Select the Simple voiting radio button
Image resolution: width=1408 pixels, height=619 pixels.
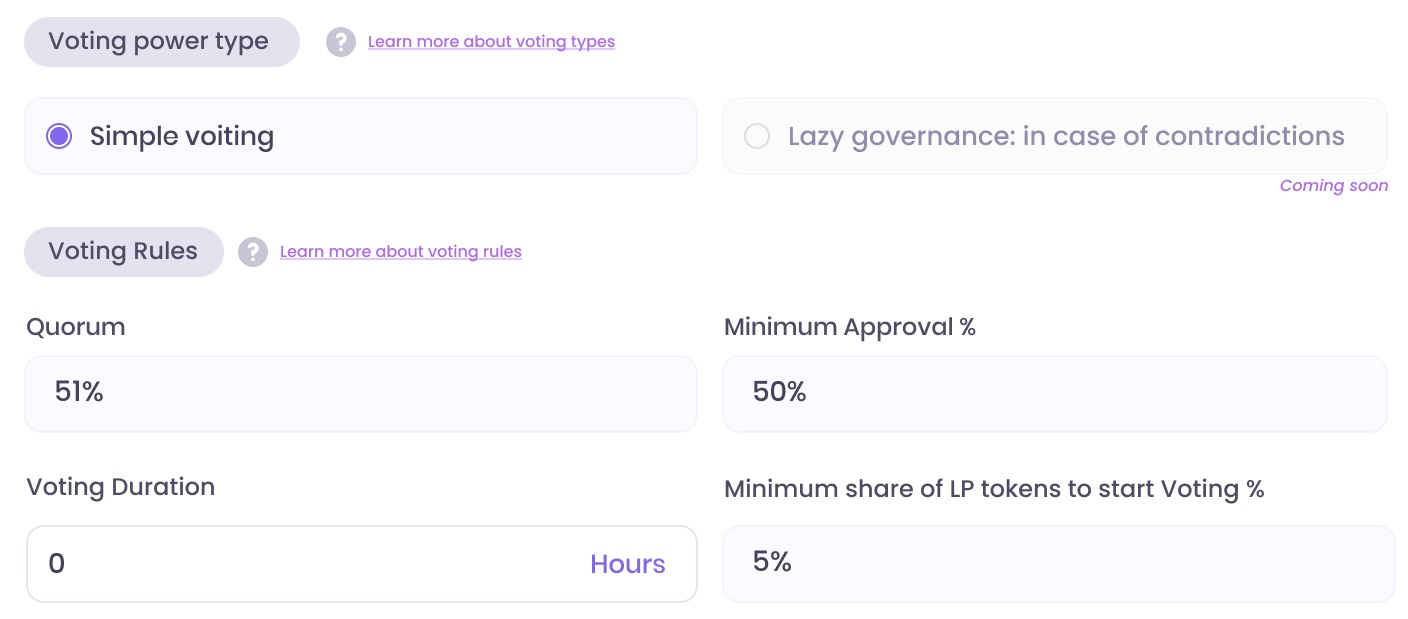[x=59, y=136]
